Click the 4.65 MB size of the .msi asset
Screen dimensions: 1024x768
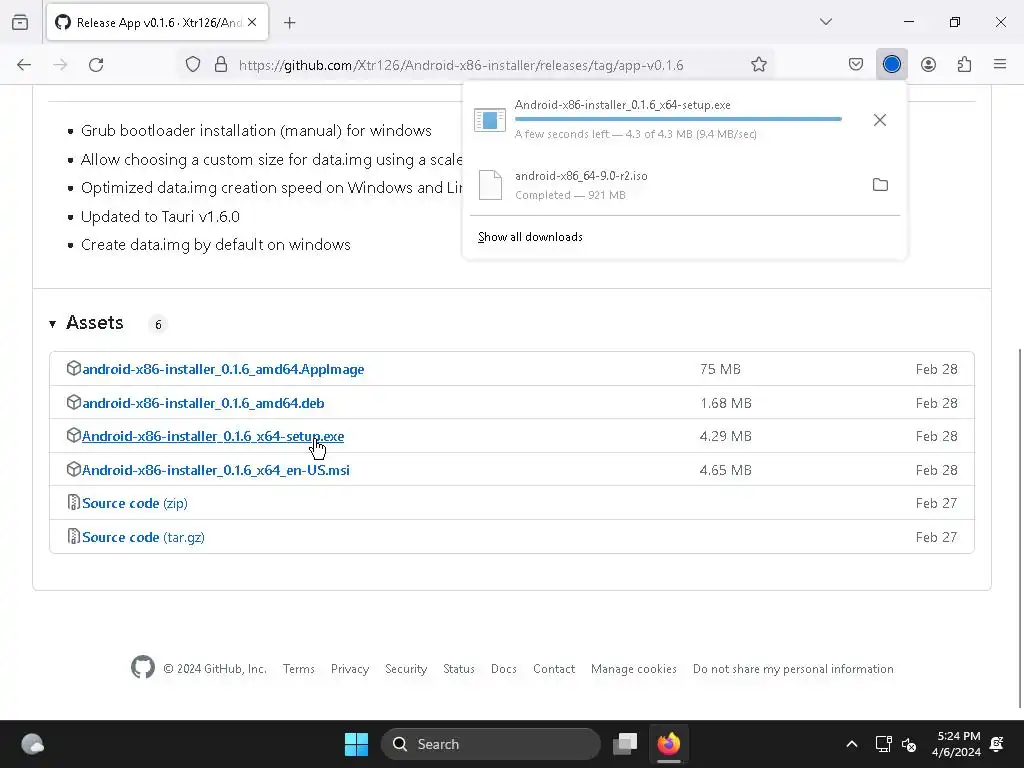tap(725, 470)
